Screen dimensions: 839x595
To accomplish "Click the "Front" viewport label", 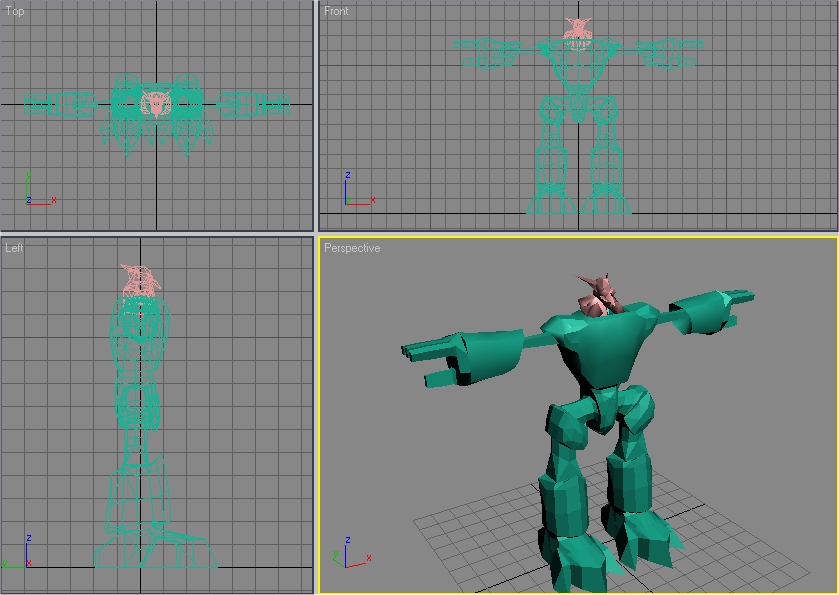I will [x=336, y=11].
